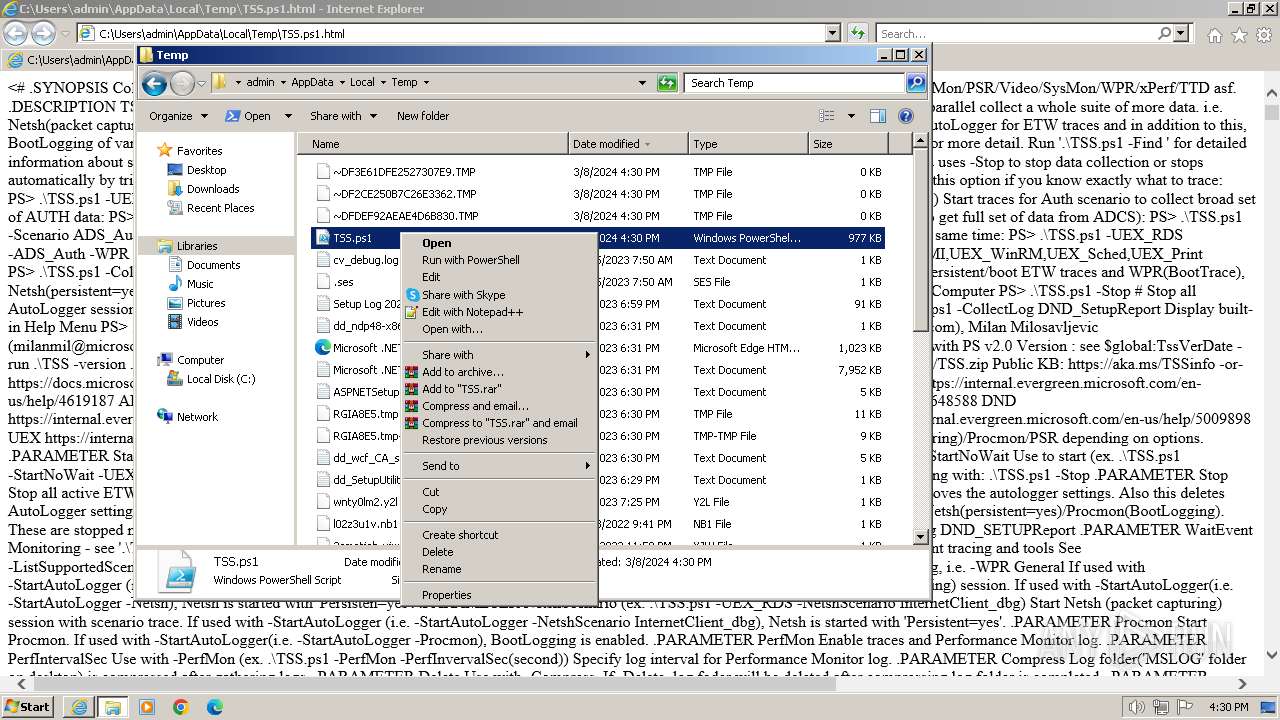Click Open toolbar button
Viewport: 1280px width, 720px height.
(x=248, y=116)
